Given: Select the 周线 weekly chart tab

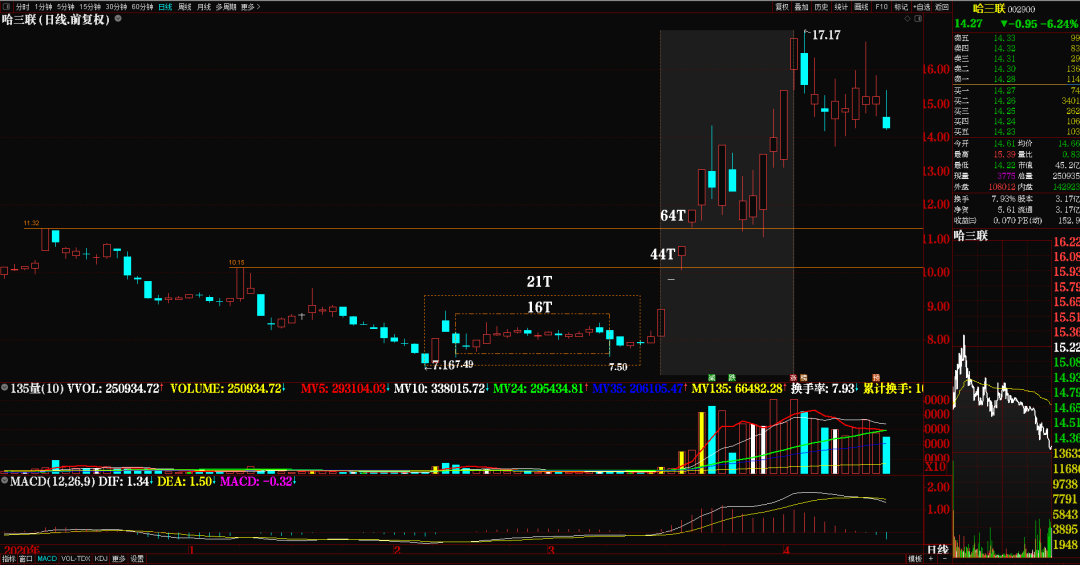Looking at the screenshot, I should [x=185, y=7].
